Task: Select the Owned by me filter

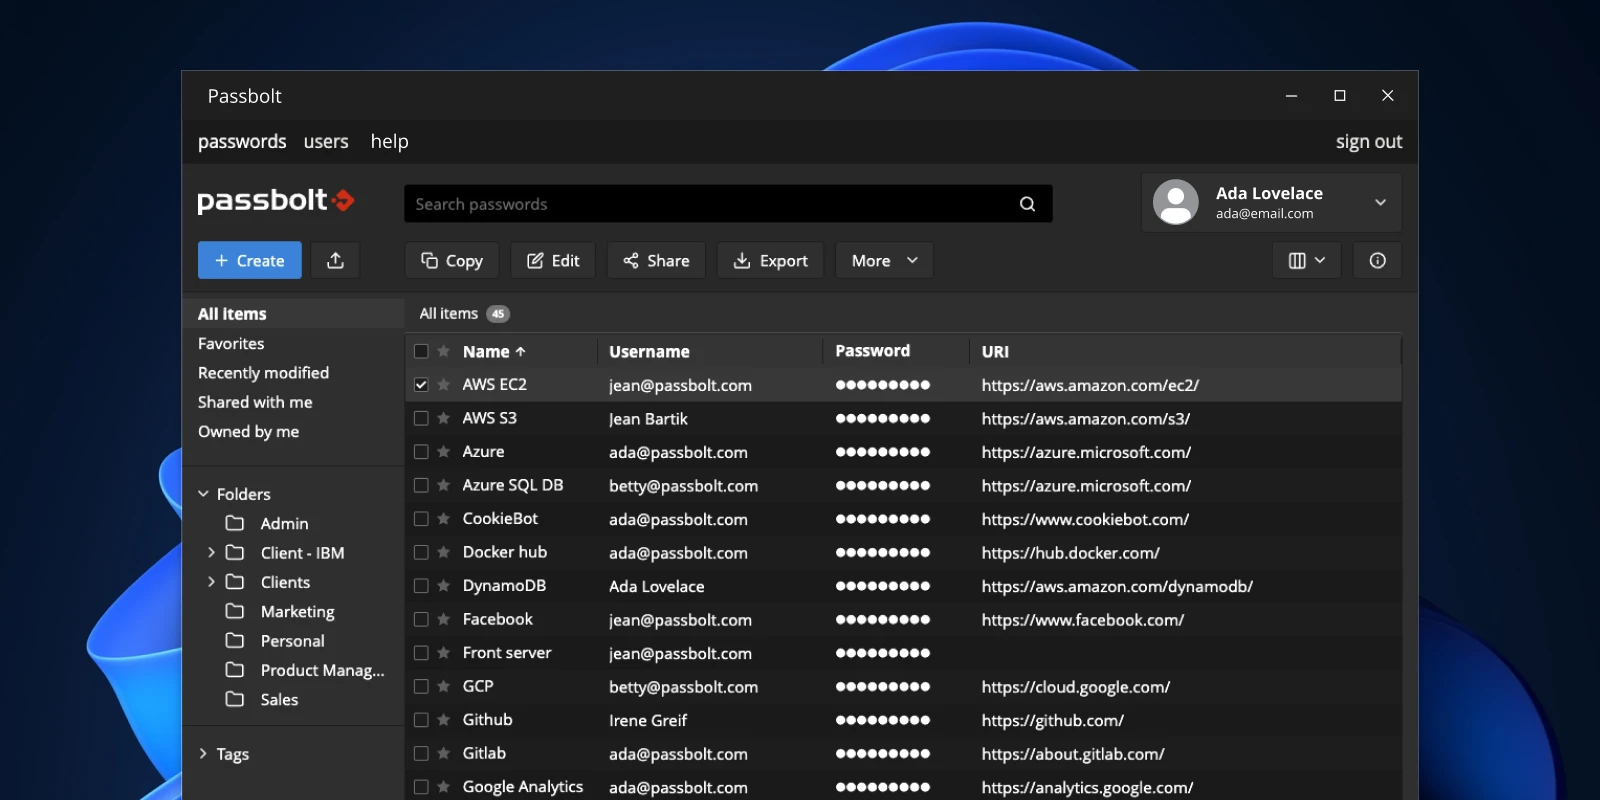Action: pos(248,431)
